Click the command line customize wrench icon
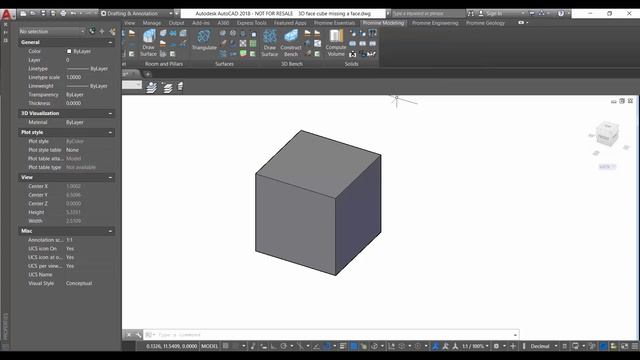The width and height of the screenshot is (640, 360). [138, 335]
